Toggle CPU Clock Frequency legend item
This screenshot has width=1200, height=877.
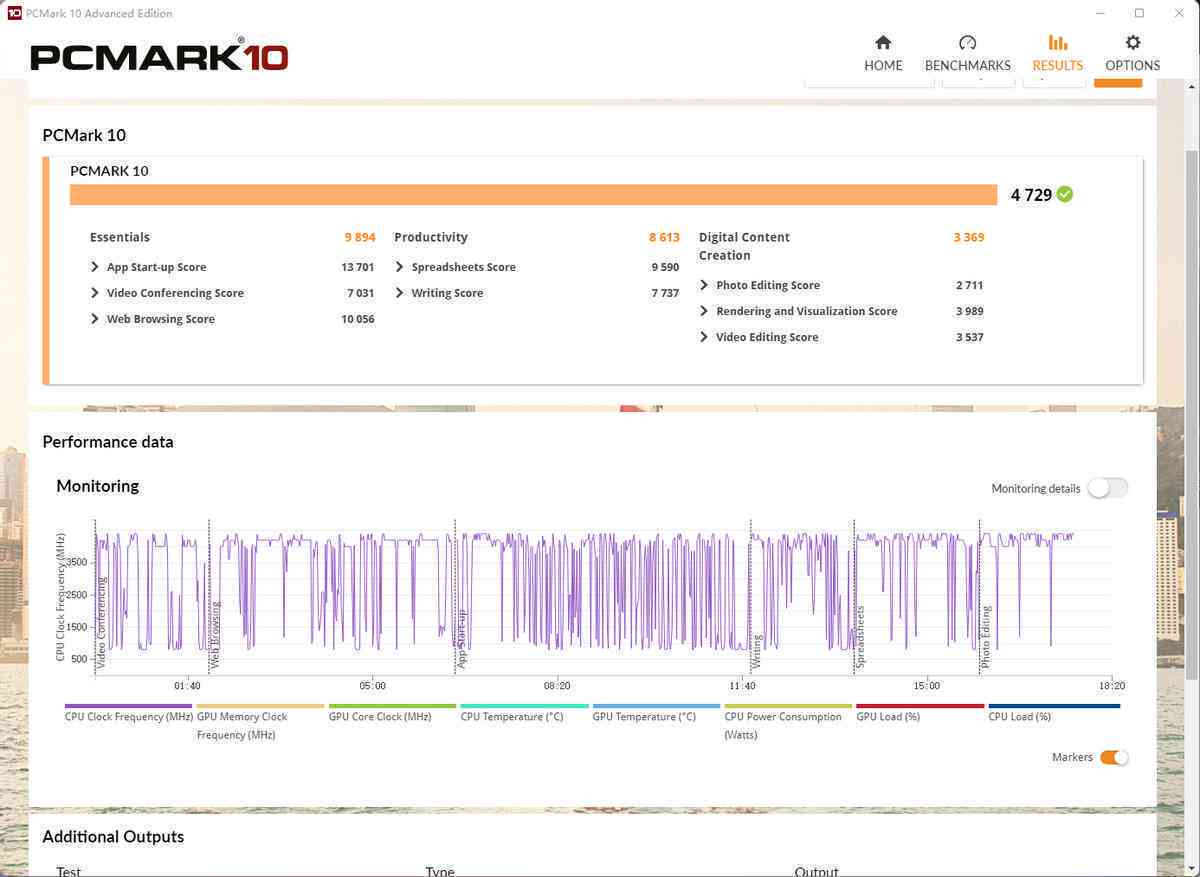(128, 712)
